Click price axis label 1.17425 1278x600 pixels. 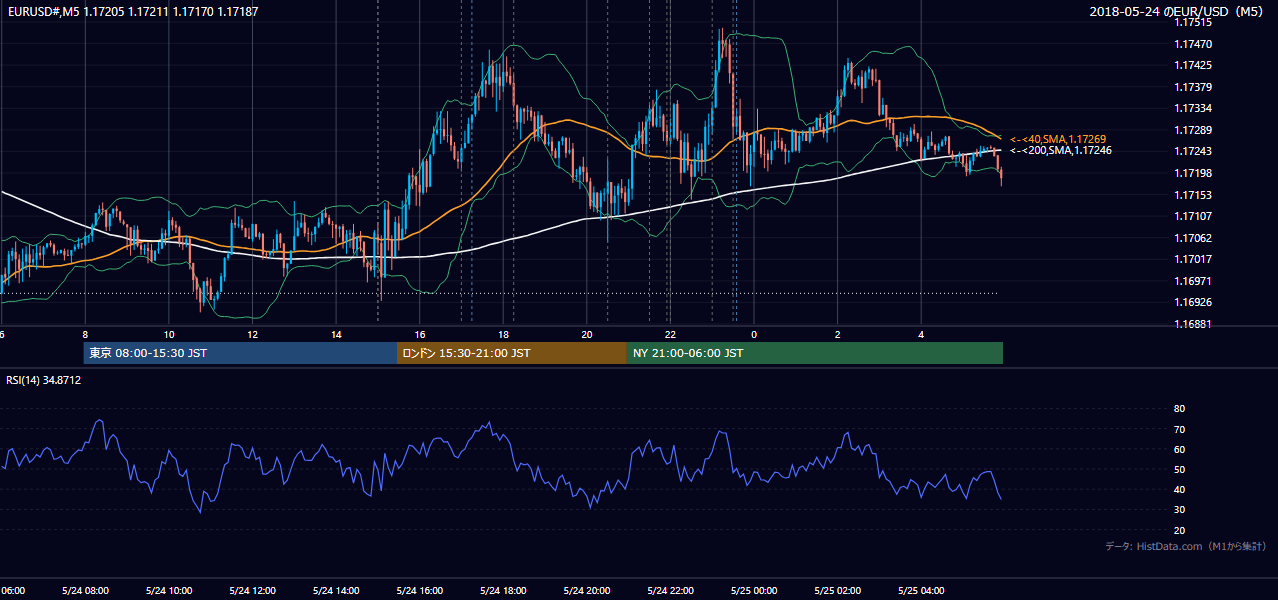[1193, 65]
